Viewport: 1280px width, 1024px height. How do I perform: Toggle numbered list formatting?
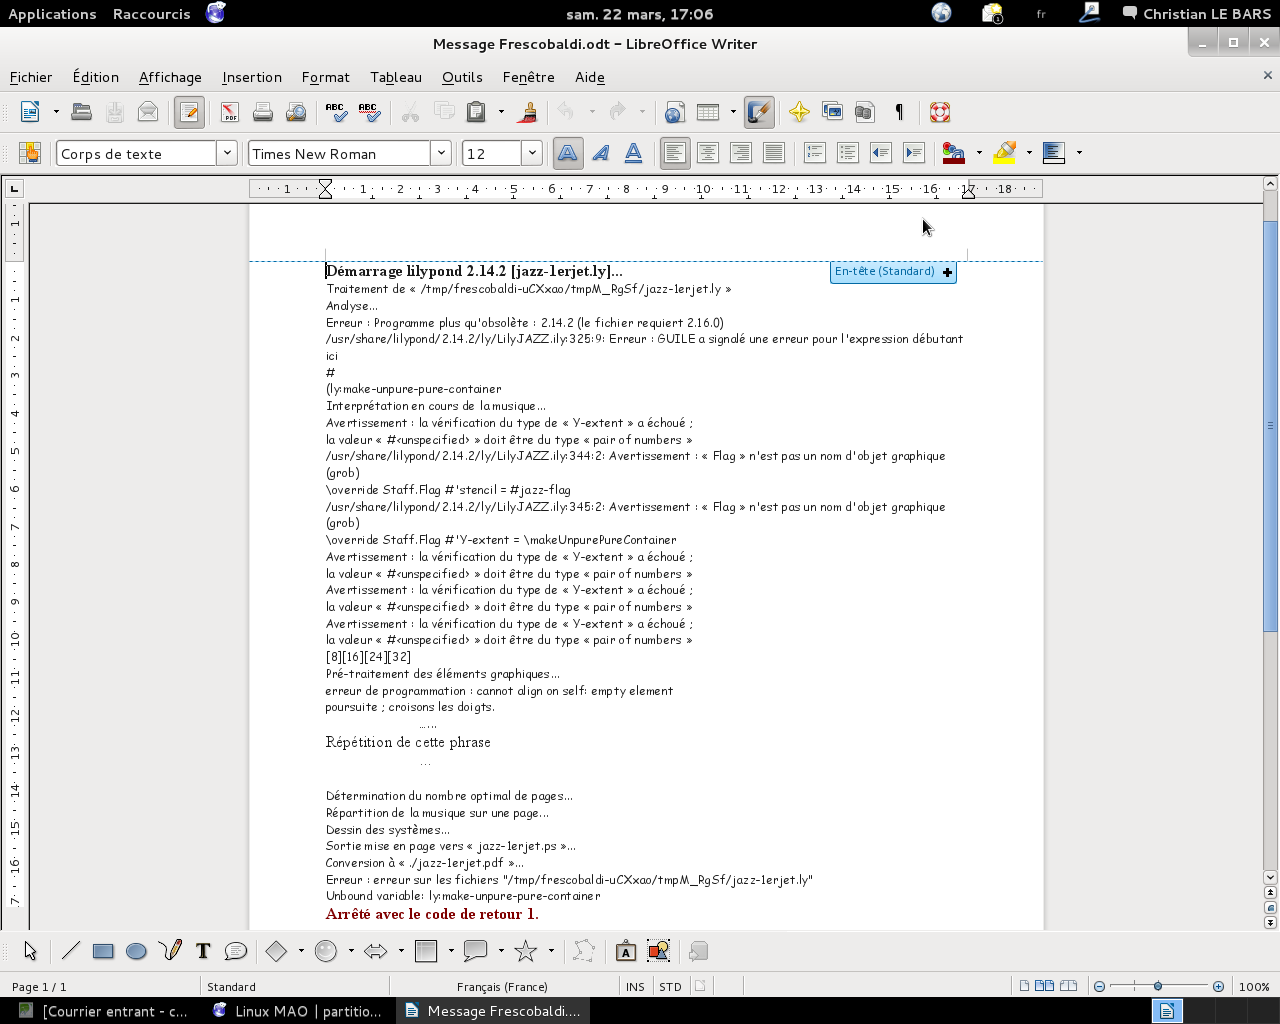(815, 153)
